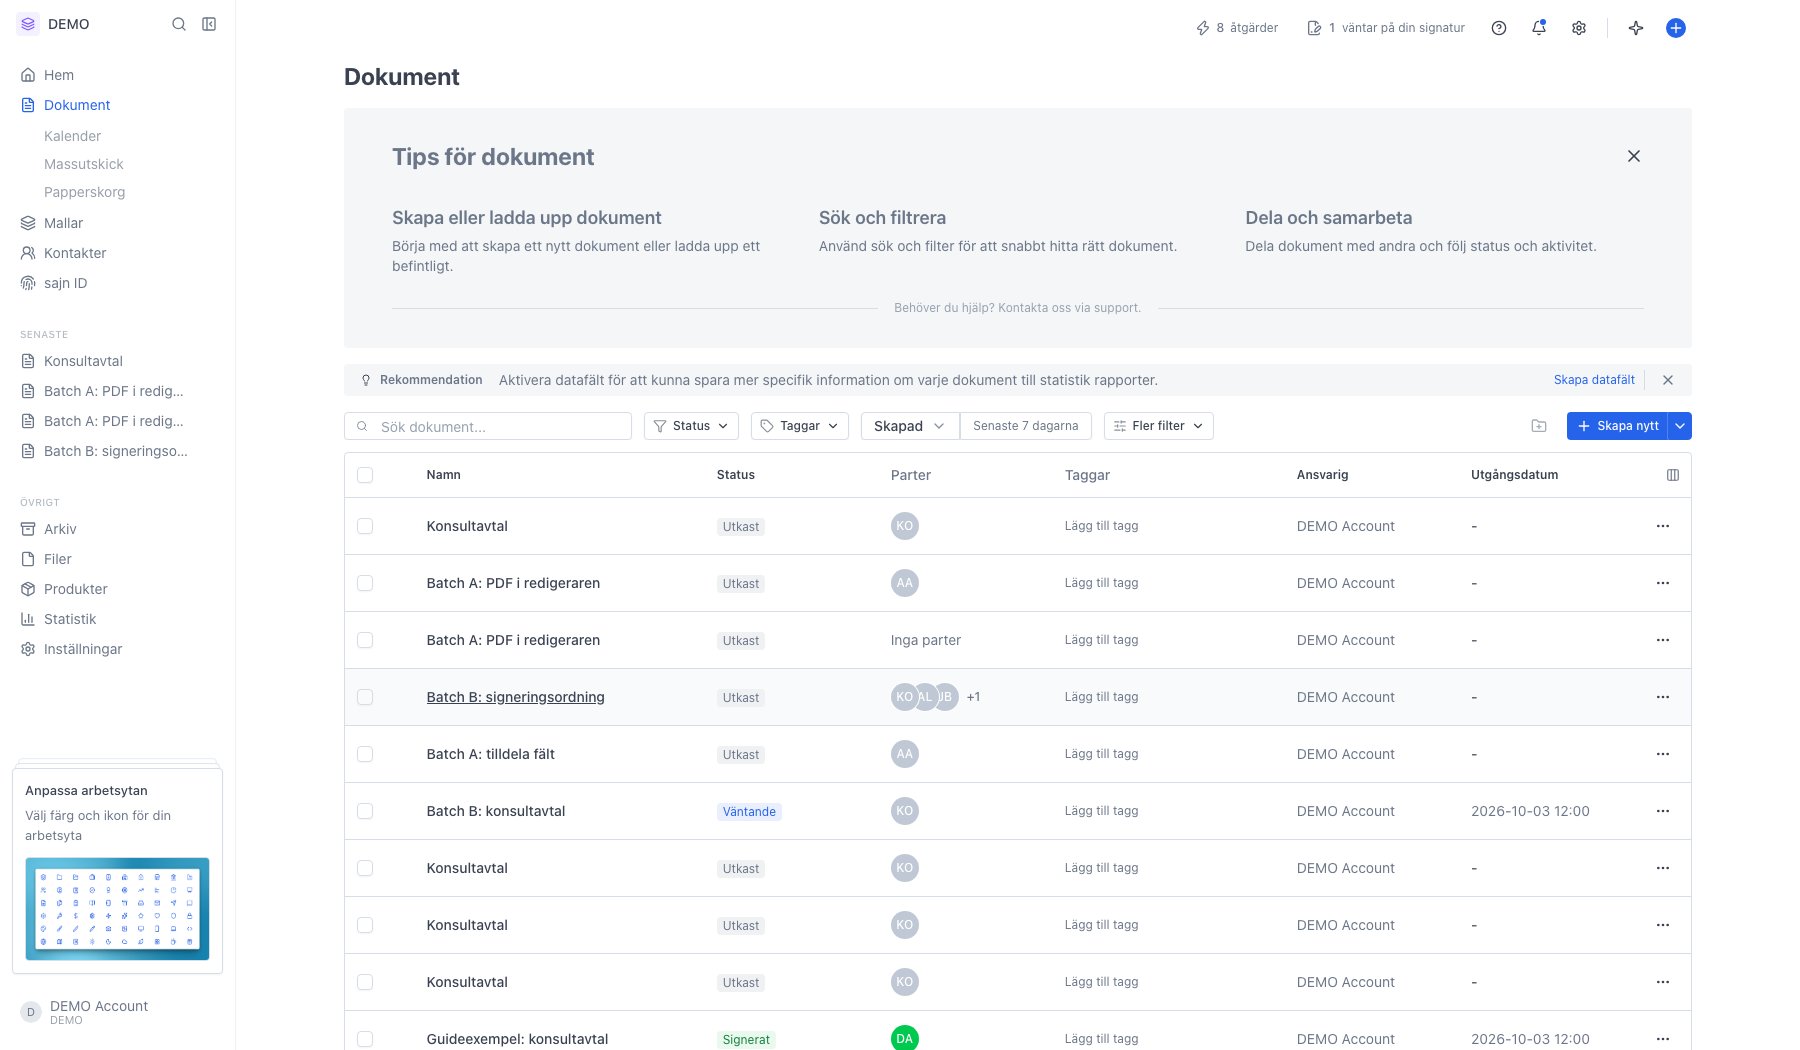Screen dimensions: 1800x1050
Task: Open notifications bell icon
Action: (x=1539, y=28)
